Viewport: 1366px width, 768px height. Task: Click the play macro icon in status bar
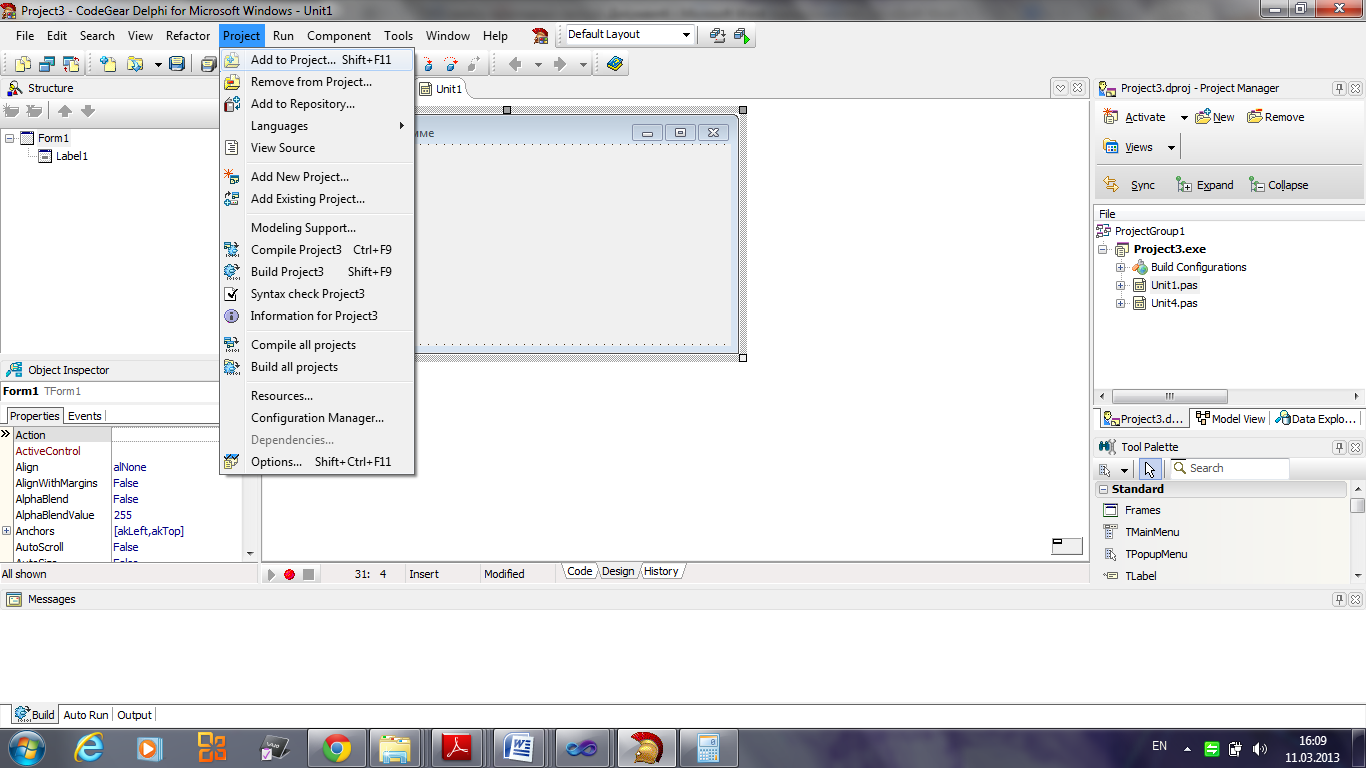pyautogui.click(x=271, y=574)
